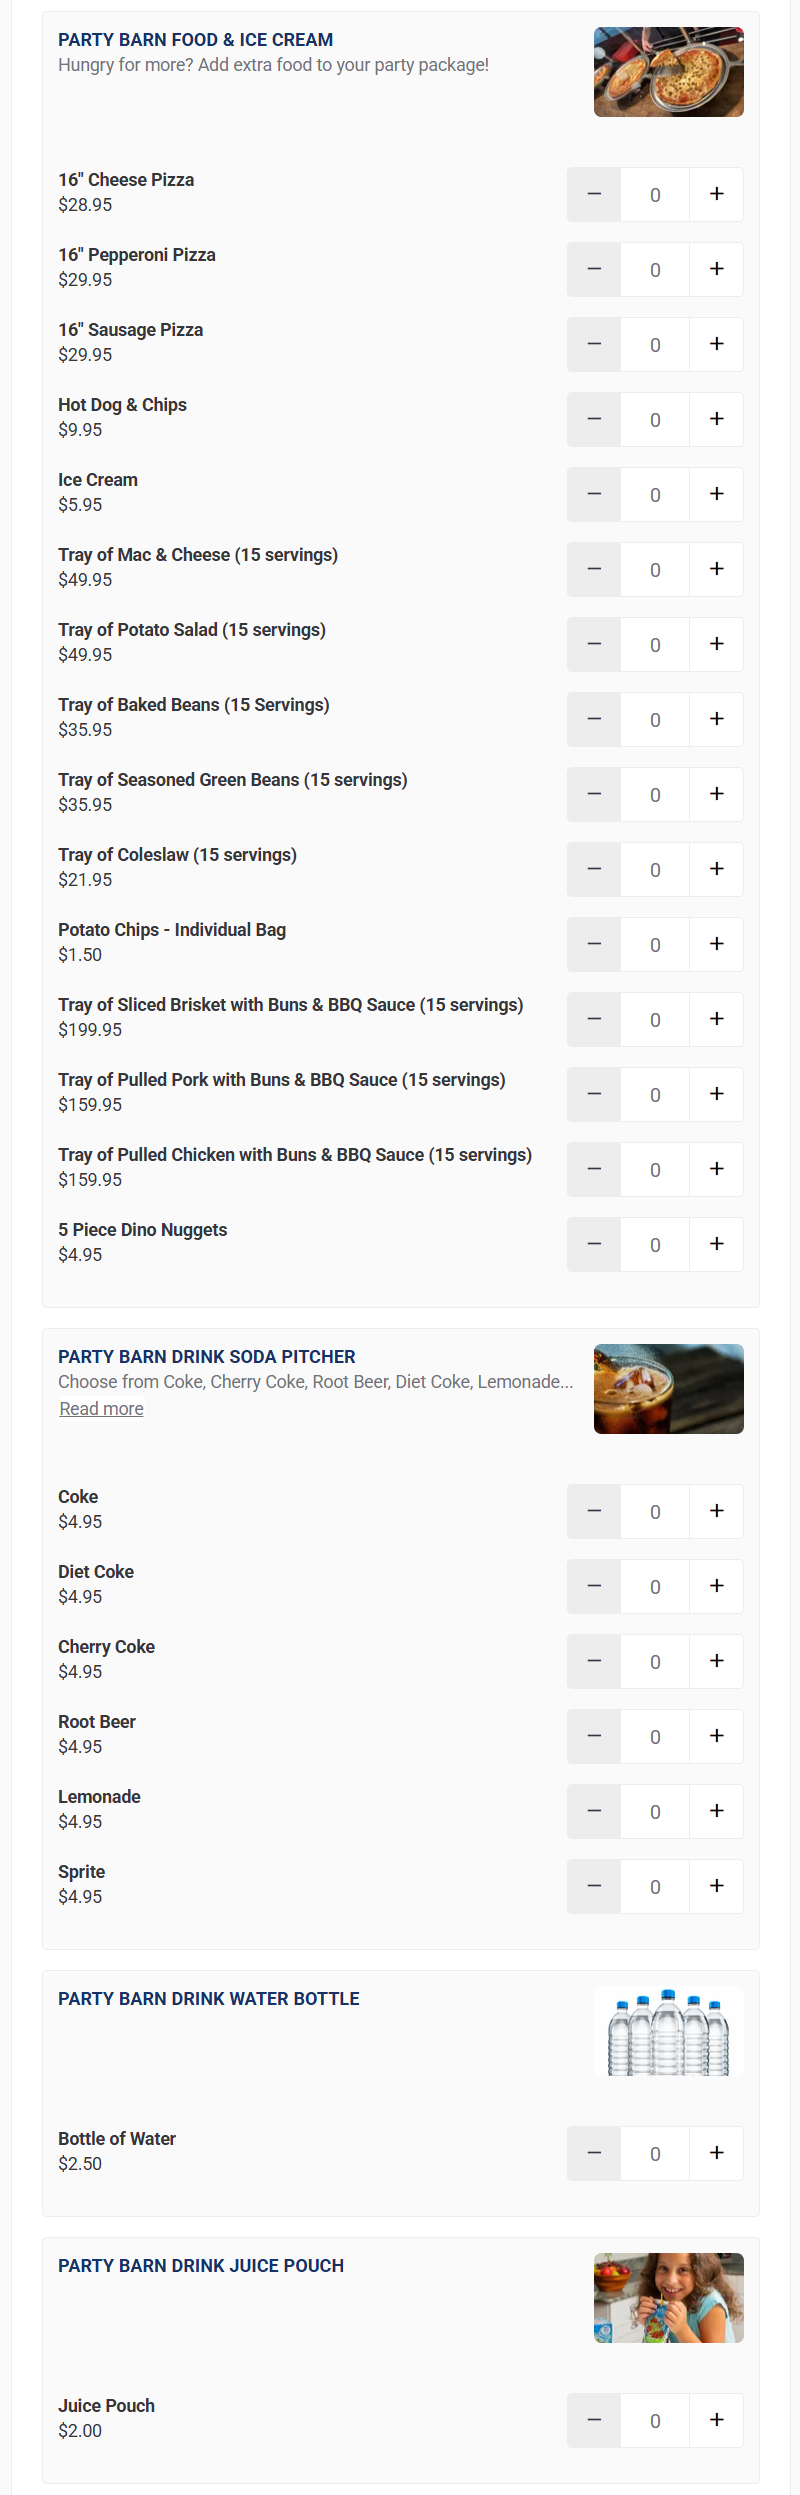Image resolution: width=800 pixels, height=2495 pixels.
Task: Select the Tray of Coleslaw quantity field
Action: pos(655,869)
